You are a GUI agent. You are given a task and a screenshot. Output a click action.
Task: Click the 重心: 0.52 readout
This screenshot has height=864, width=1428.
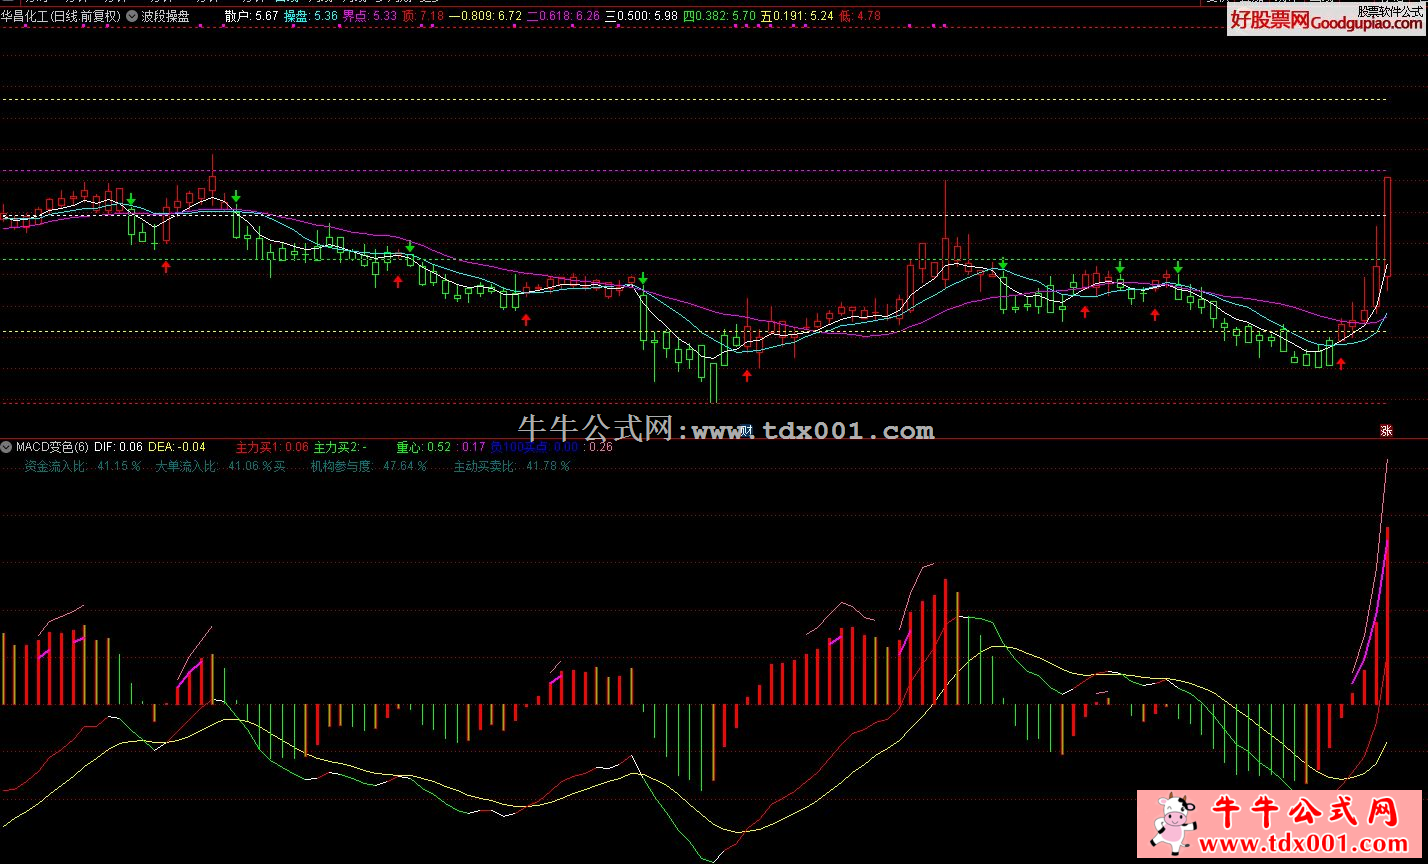tap(424, 447)
